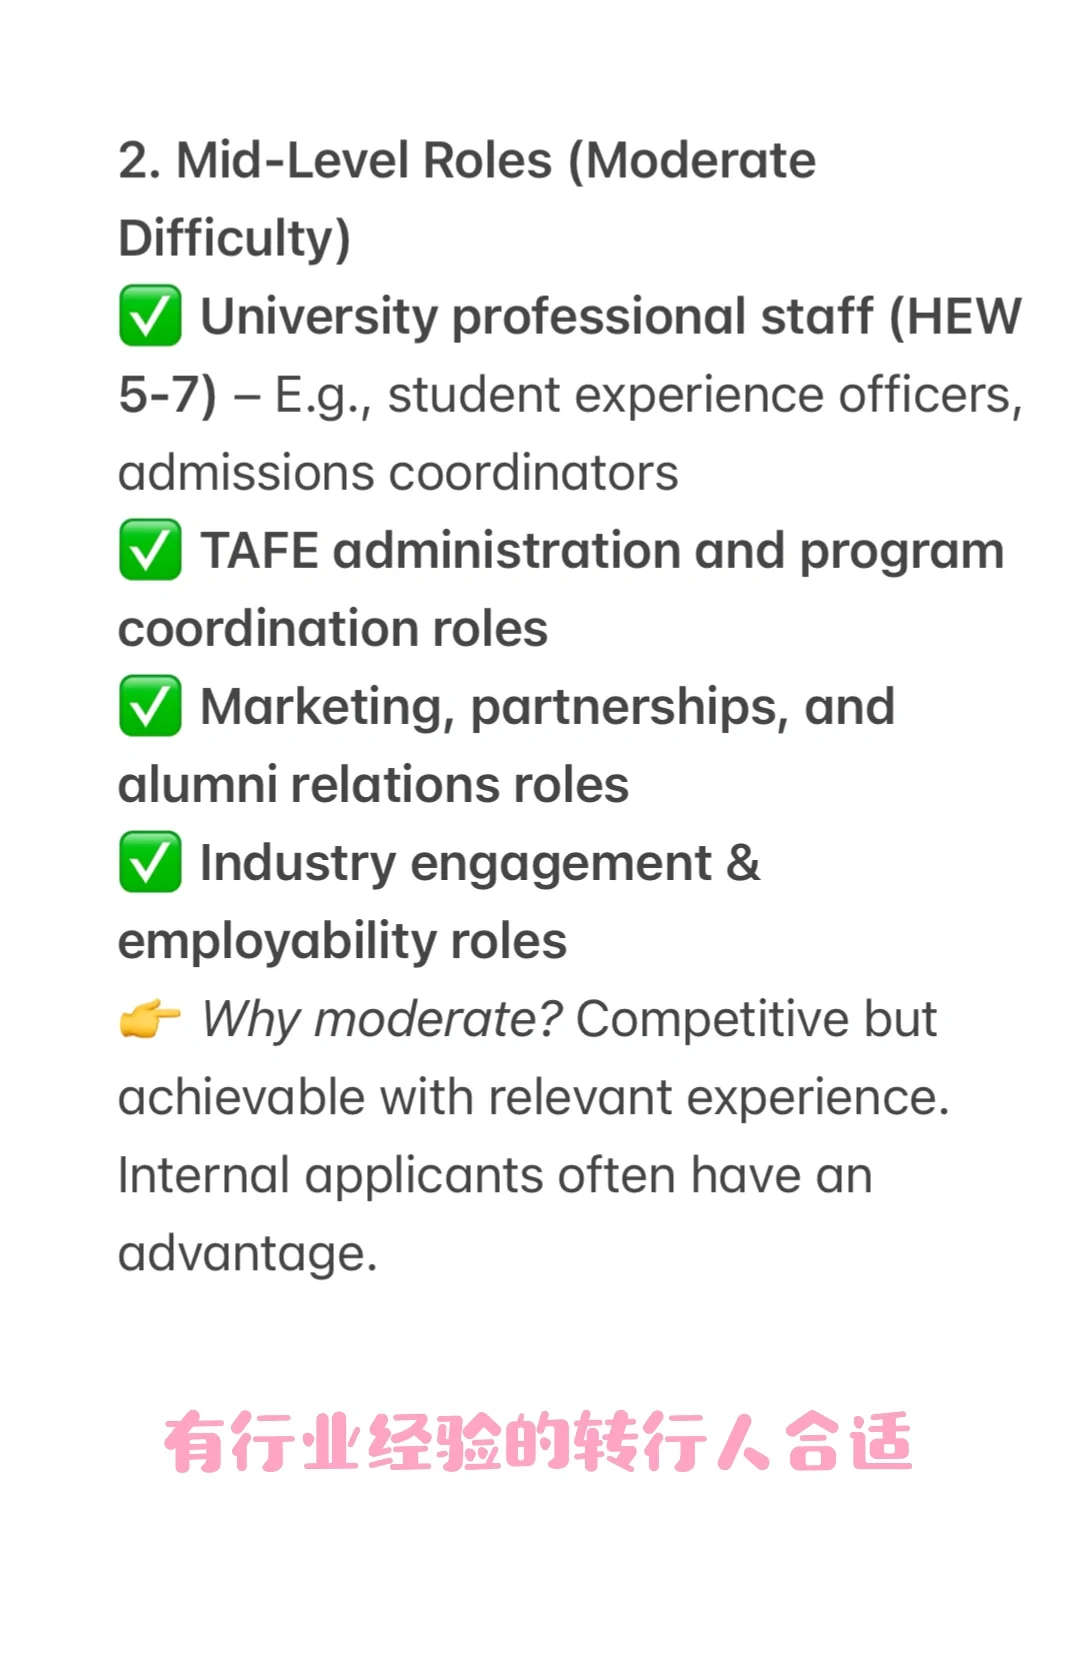Image resolution: width=1075 pixels, height=1672 pixels.
Task: Click the line achievable with relevant experience
Action: tap(534, 1098)
